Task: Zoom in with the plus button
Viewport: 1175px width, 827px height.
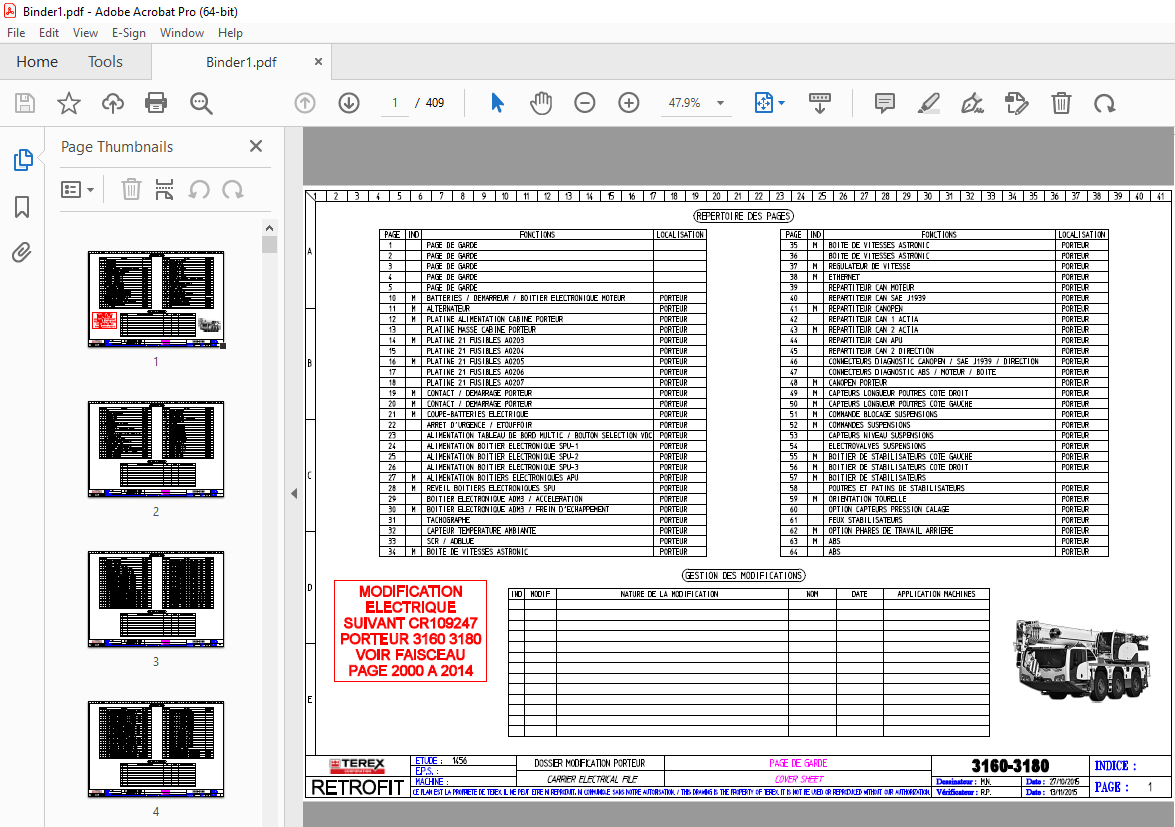Action: click(x=629, y=103)
